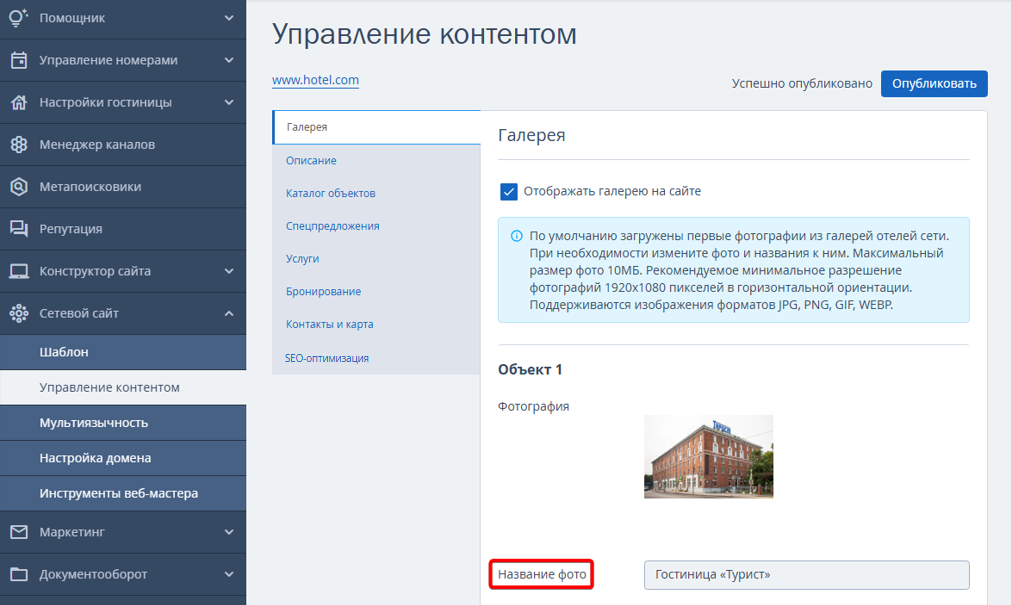Click the chat bubbles icon for Репутация

19,228
